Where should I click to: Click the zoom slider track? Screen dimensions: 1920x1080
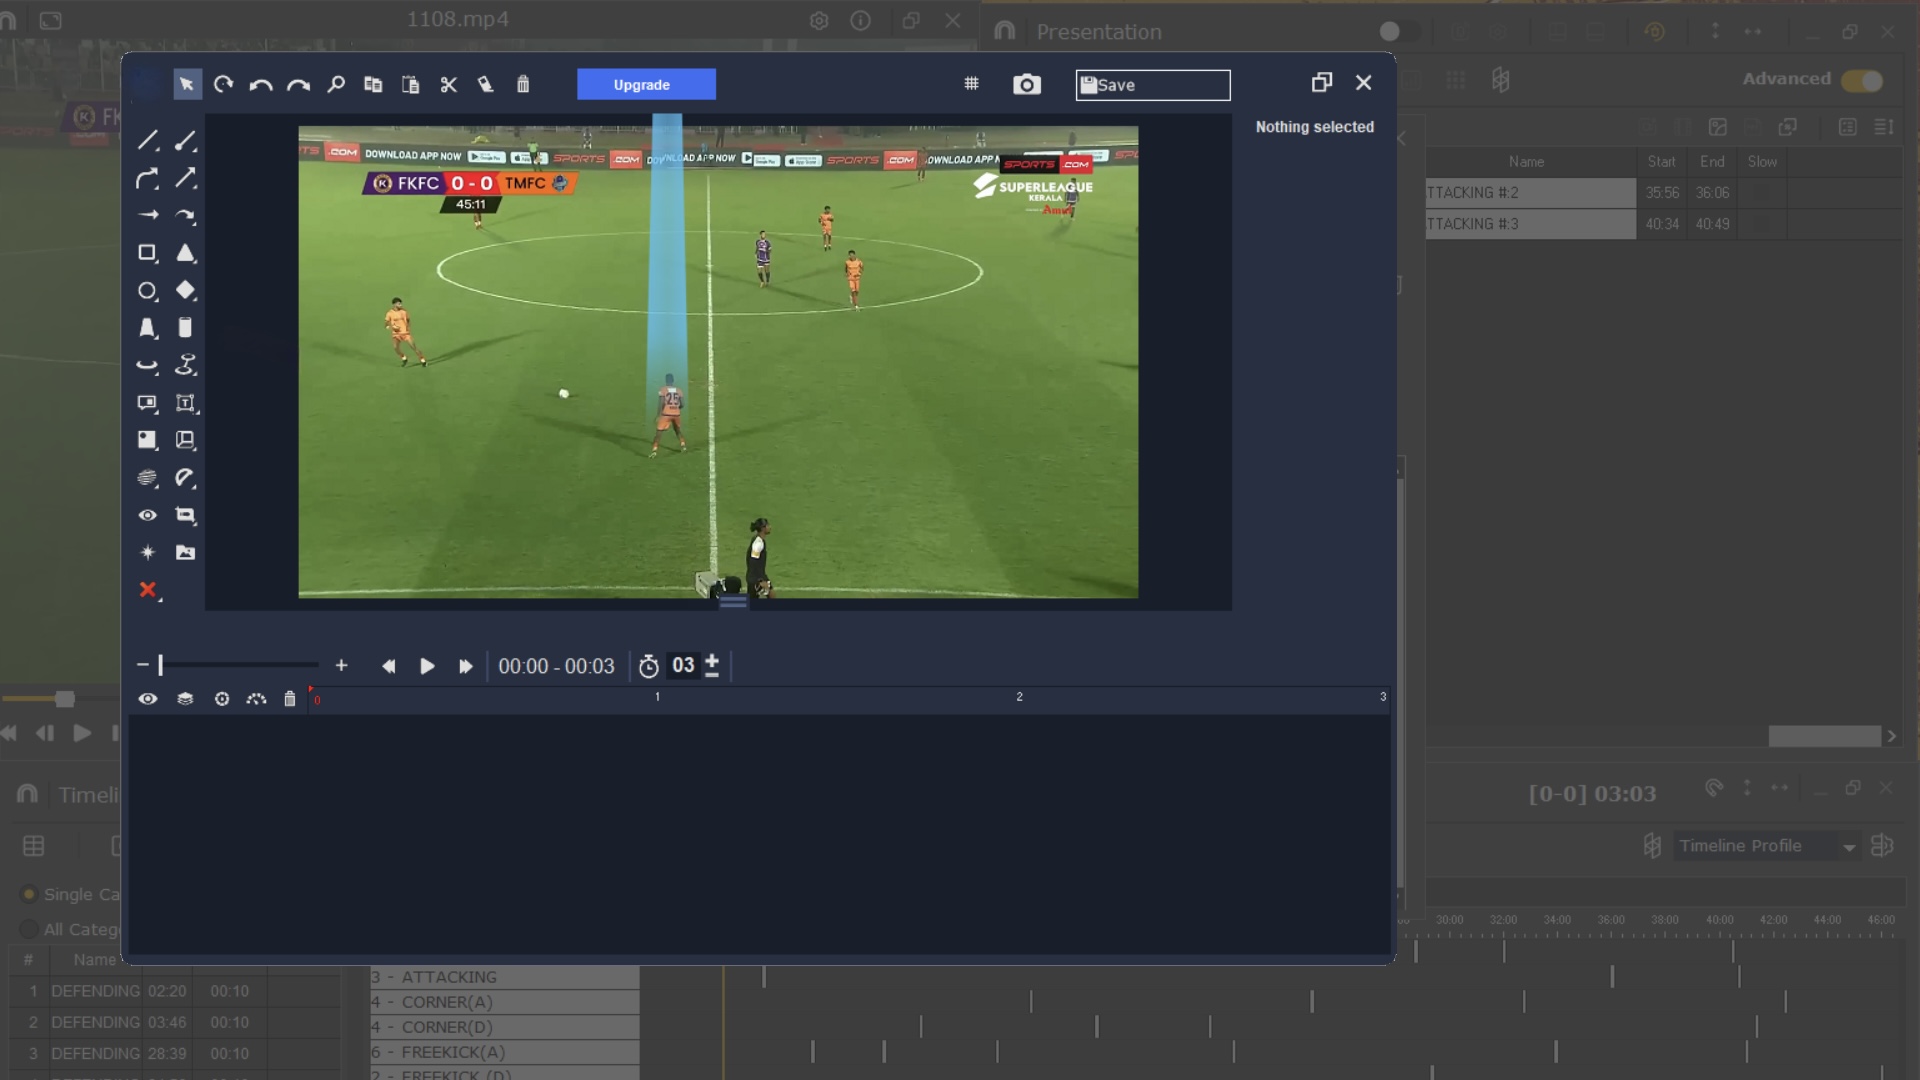pyautogui.click(x=240, y=665)
